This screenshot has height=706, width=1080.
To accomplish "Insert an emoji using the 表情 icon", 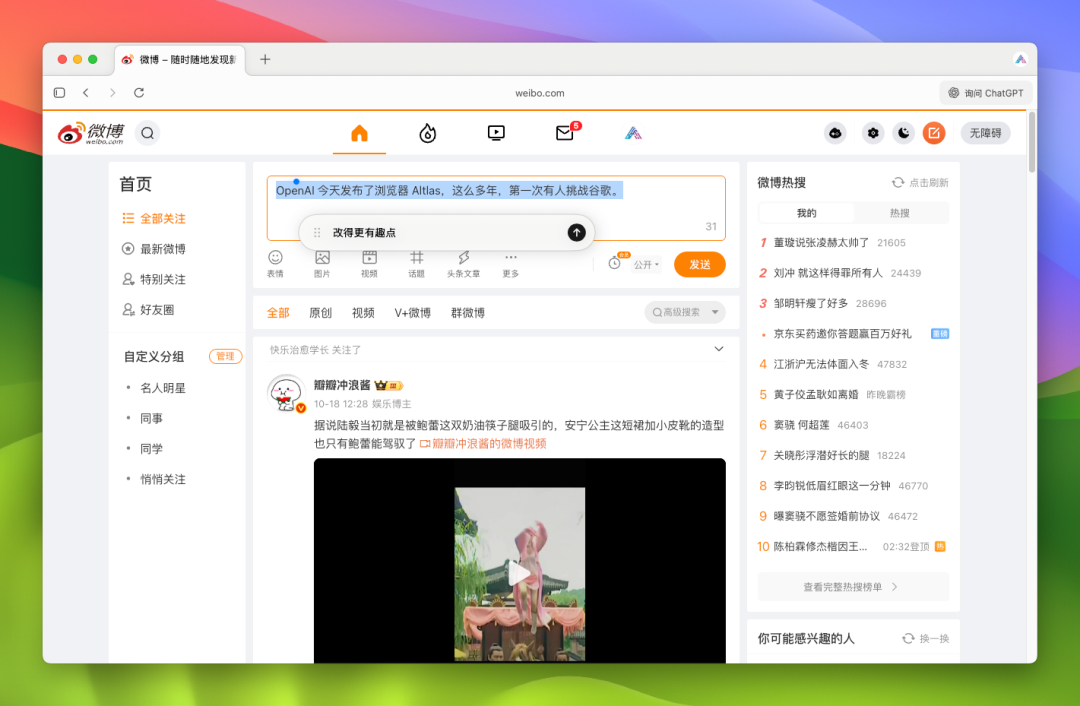I will point(273,264).
